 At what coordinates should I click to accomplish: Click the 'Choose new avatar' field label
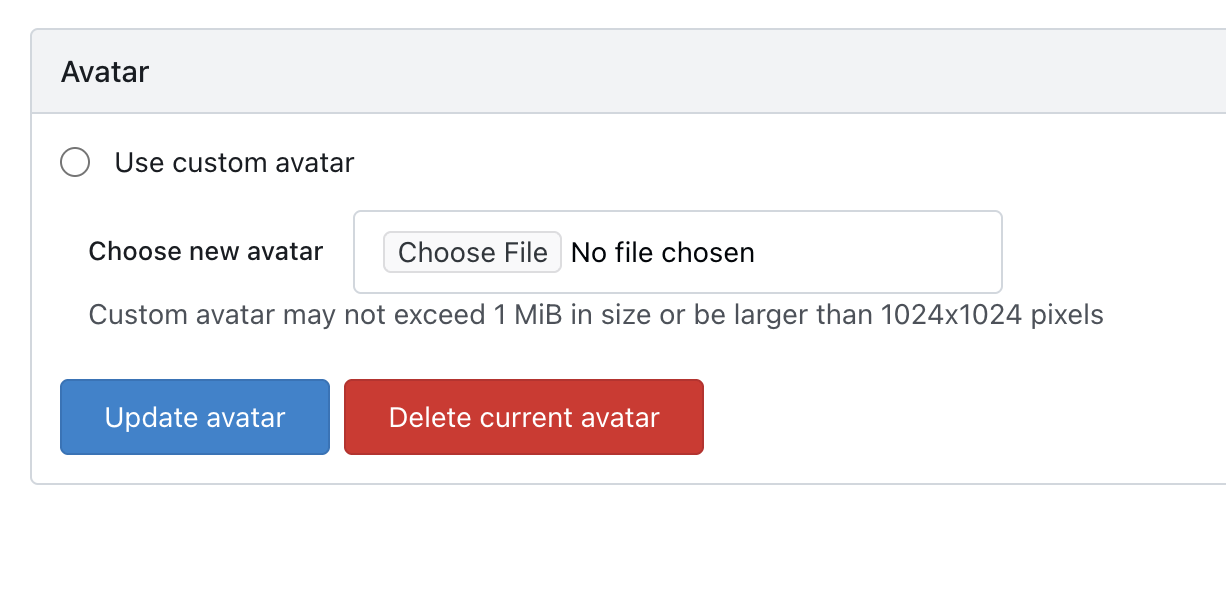tap(205, 251)
